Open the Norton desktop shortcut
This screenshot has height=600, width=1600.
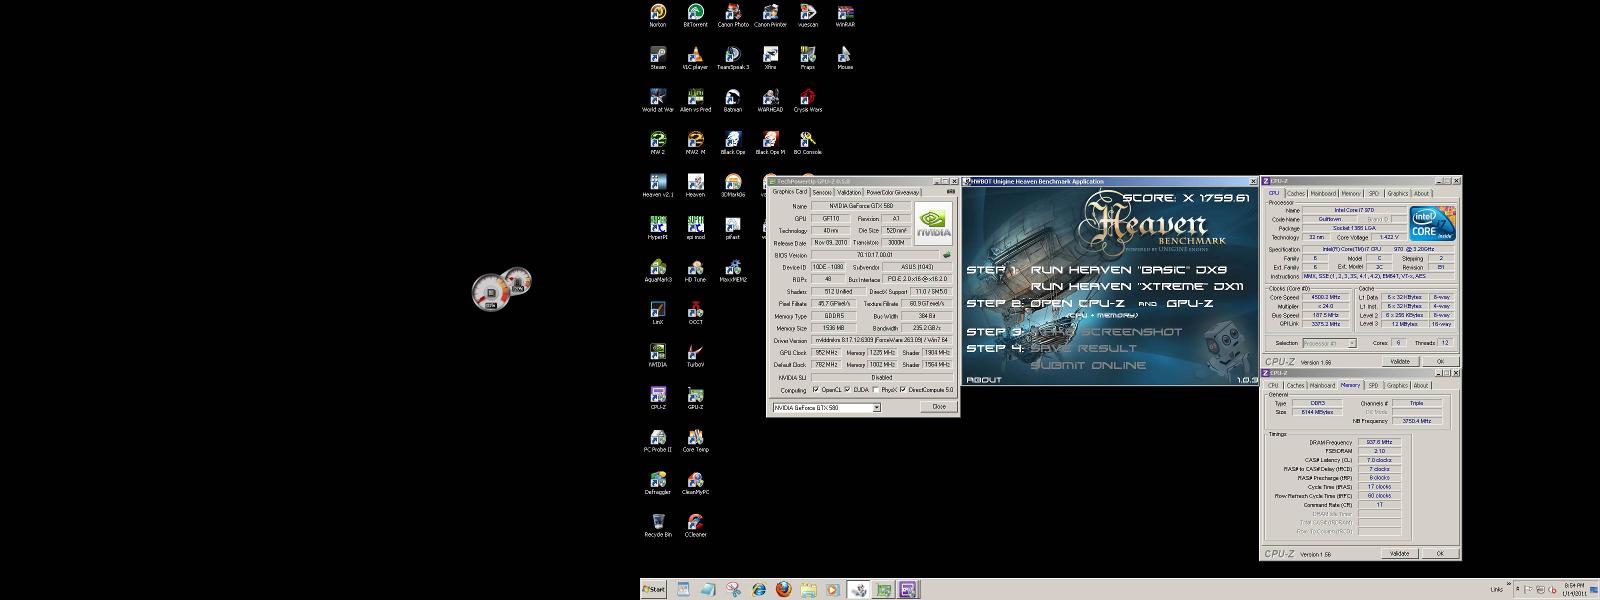coord(658,14)
